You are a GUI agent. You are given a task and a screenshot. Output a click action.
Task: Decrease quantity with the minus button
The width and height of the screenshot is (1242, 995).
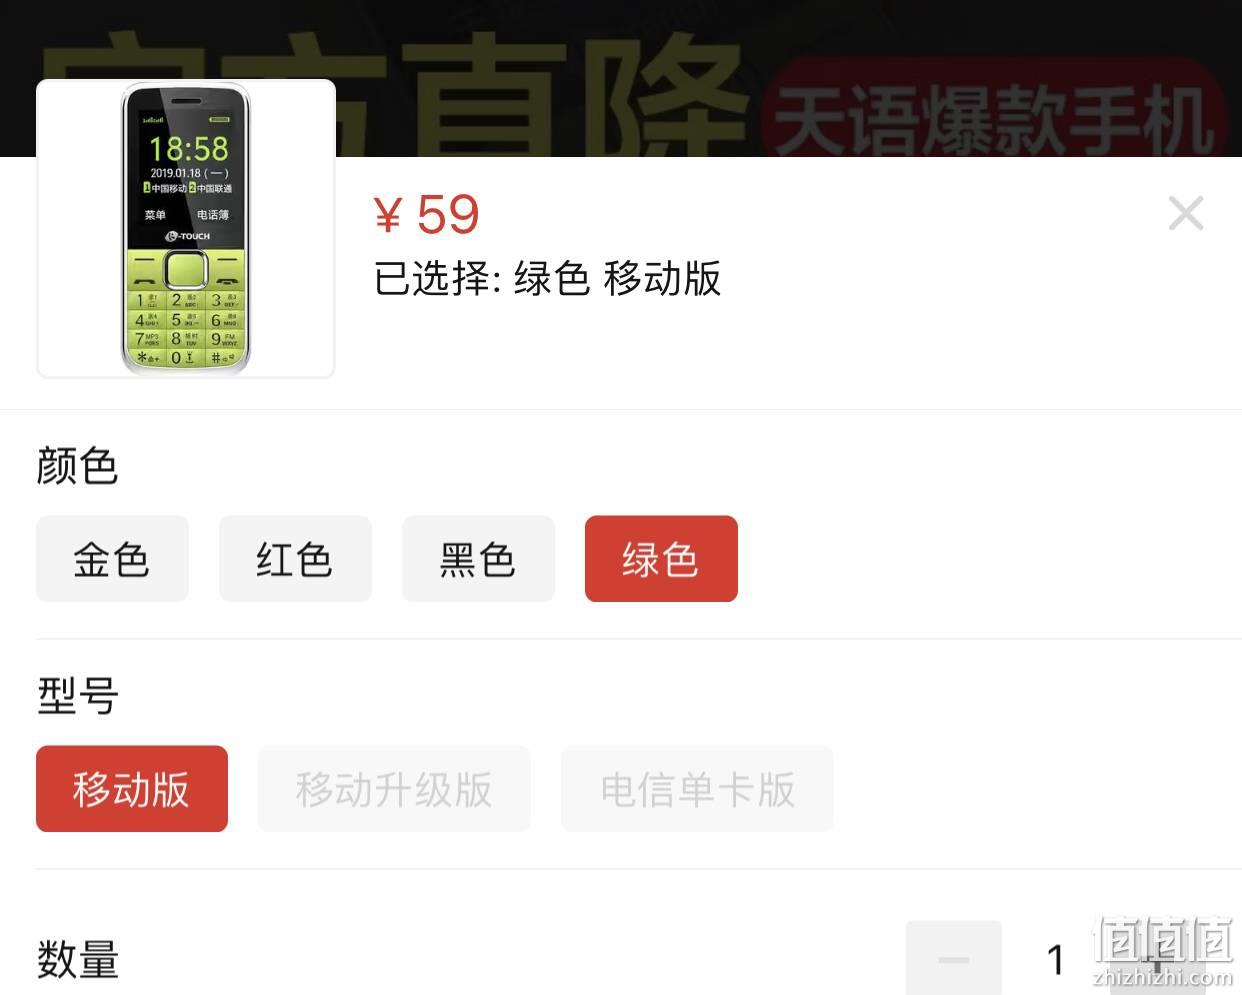click(954, 959)
